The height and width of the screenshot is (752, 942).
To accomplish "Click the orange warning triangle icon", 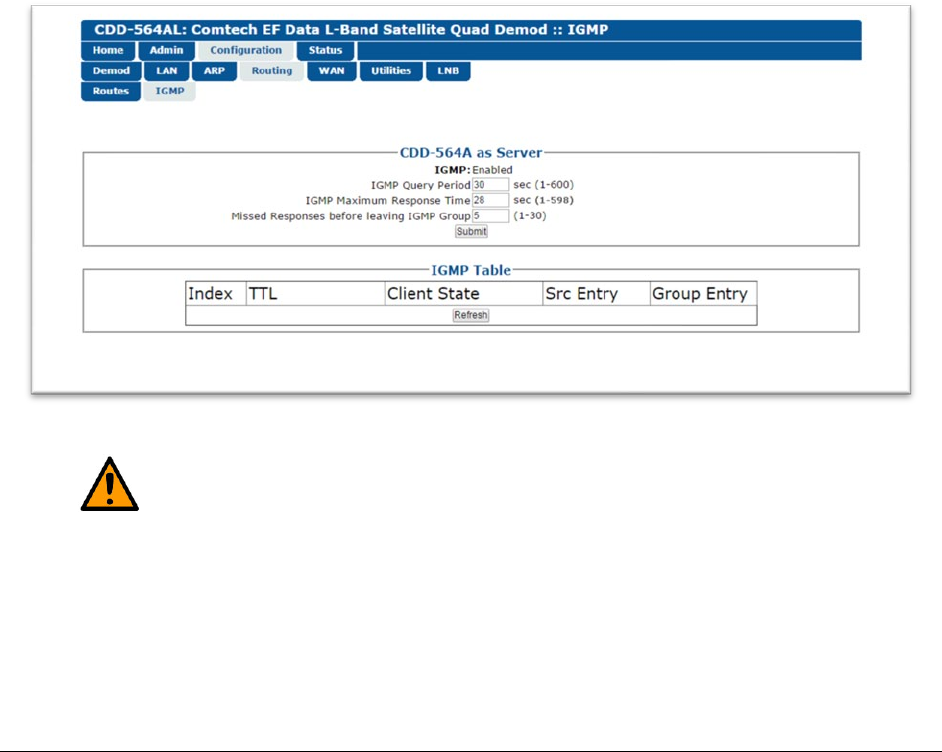I will [109, 485].
